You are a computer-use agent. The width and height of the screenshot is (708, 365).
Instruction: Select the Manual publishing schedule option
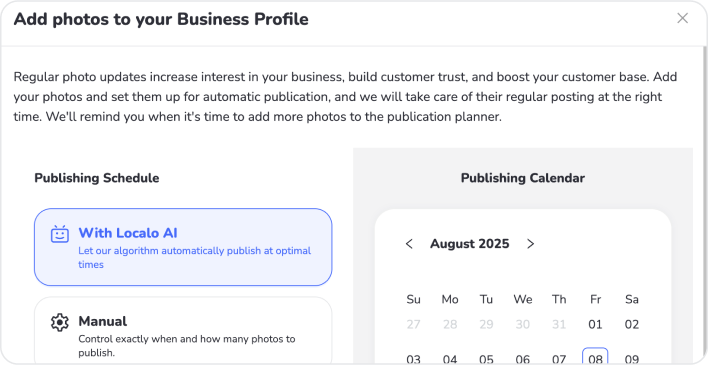183,331
